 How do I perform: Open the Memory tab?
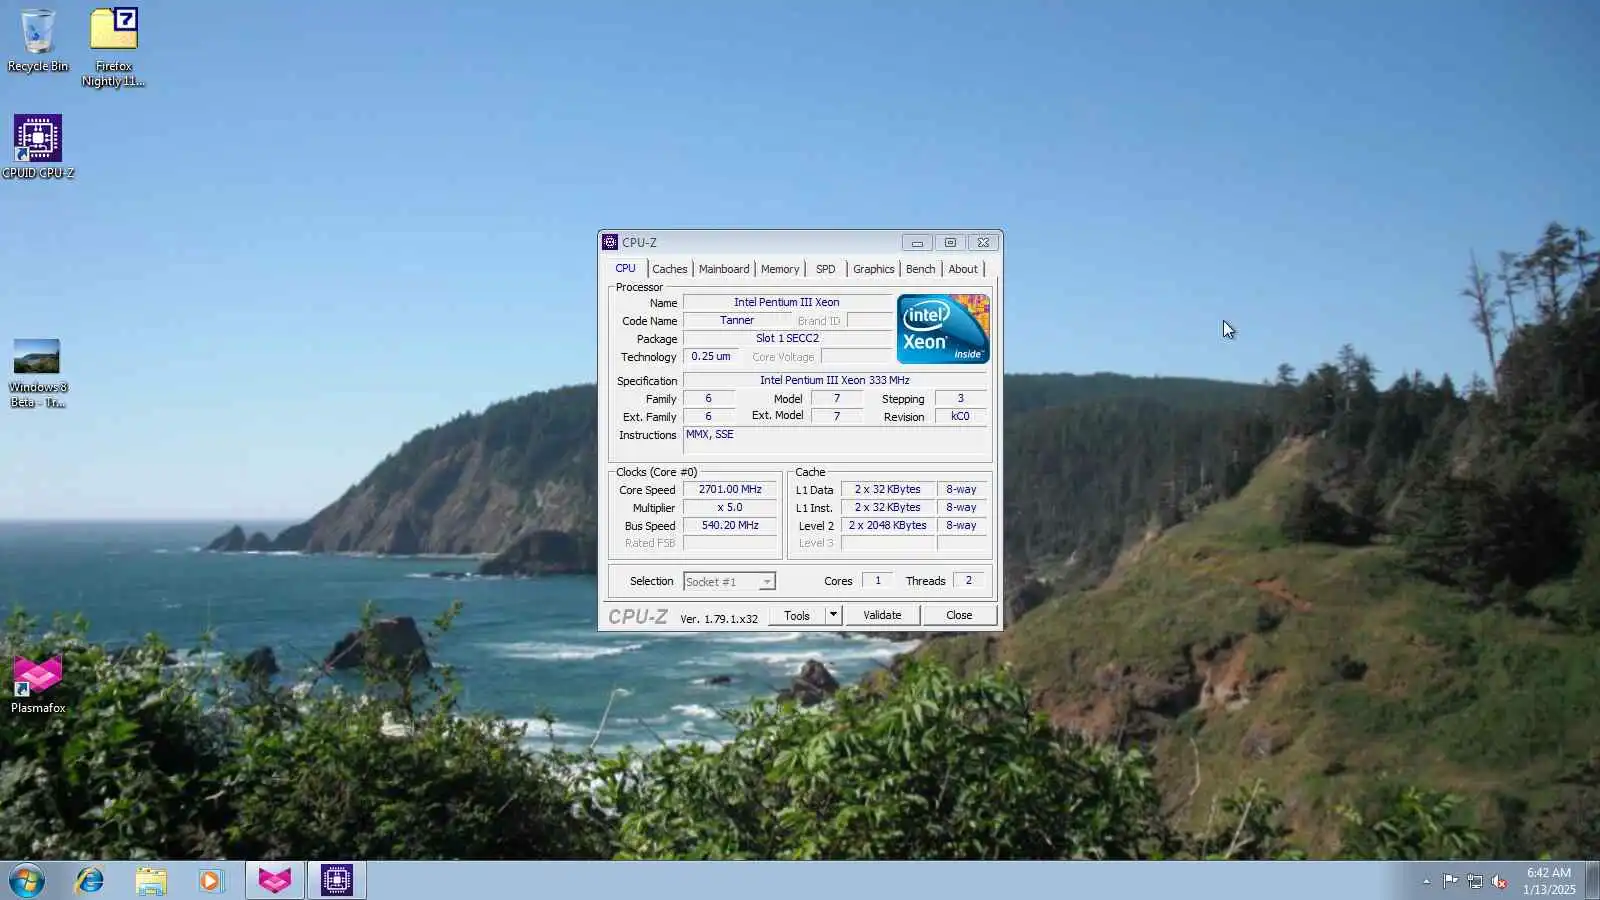pos(780,269)
